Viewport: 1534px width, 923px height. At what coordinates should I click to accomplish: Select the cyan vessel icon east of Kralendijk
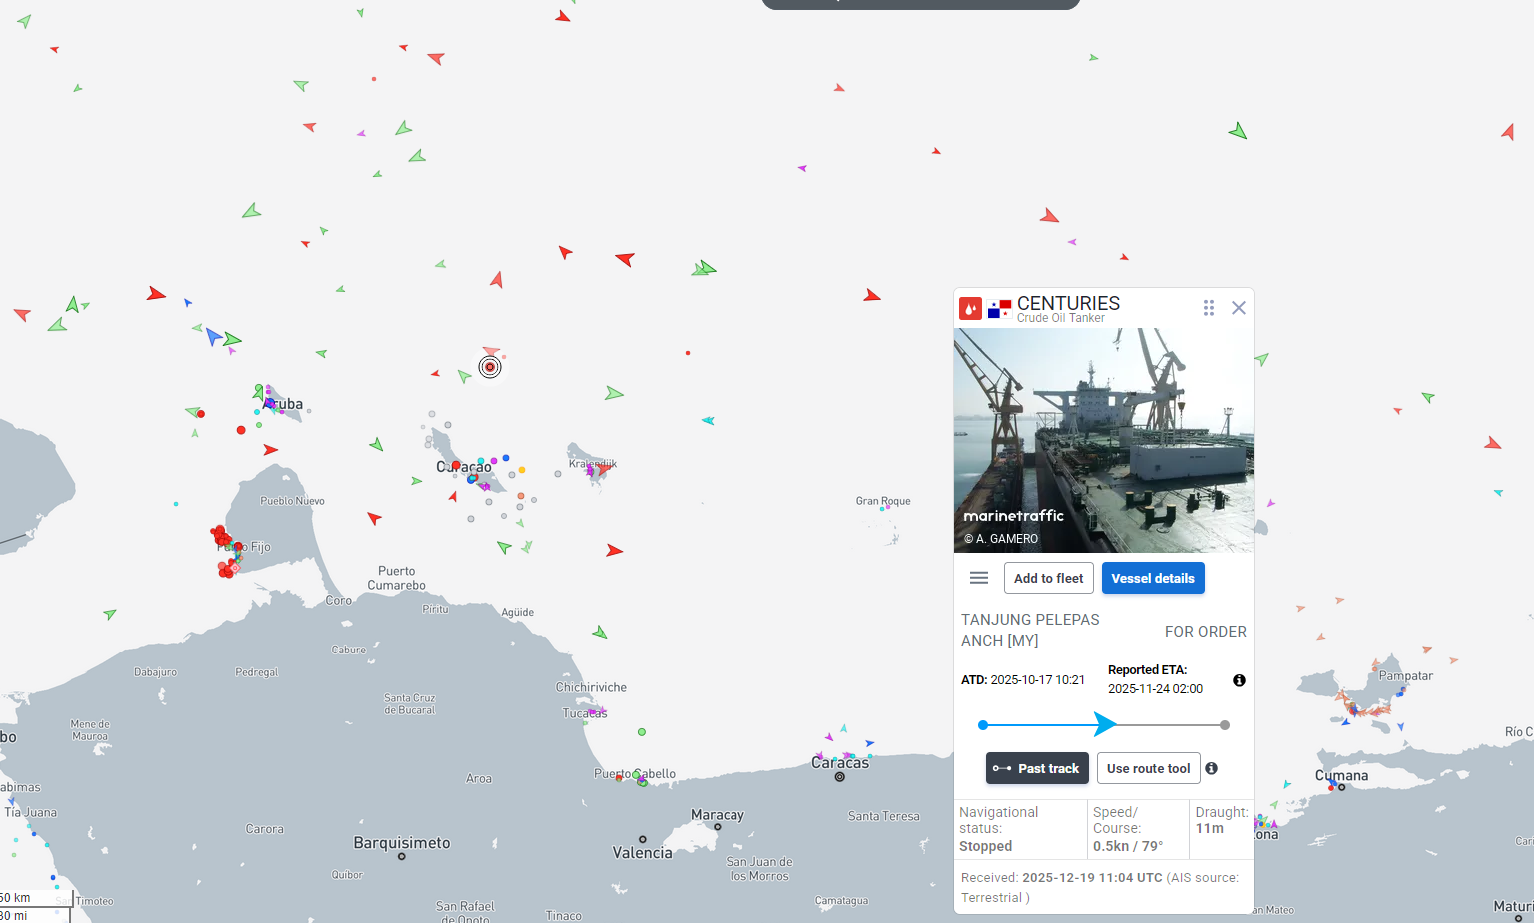tap(708, 421)
